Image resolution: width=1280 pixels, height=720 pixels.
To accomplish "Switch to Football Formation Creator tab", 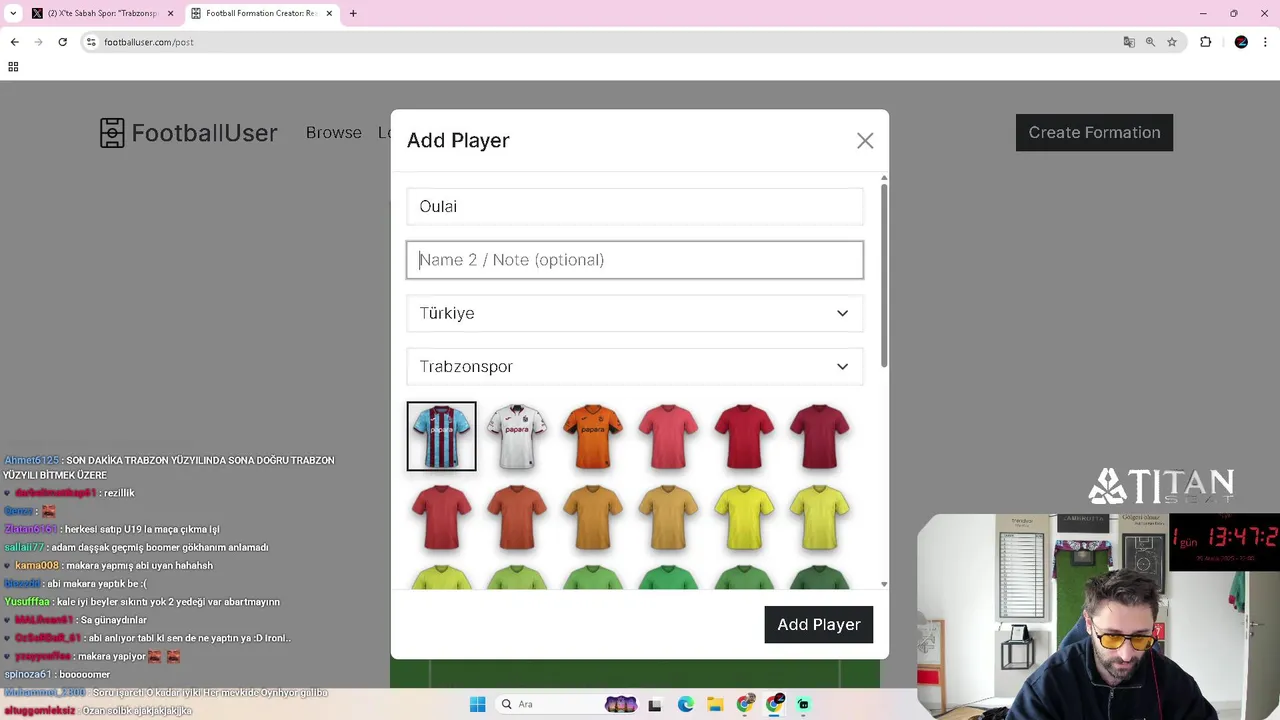I will pyautogui.click(x=261, y=13).
